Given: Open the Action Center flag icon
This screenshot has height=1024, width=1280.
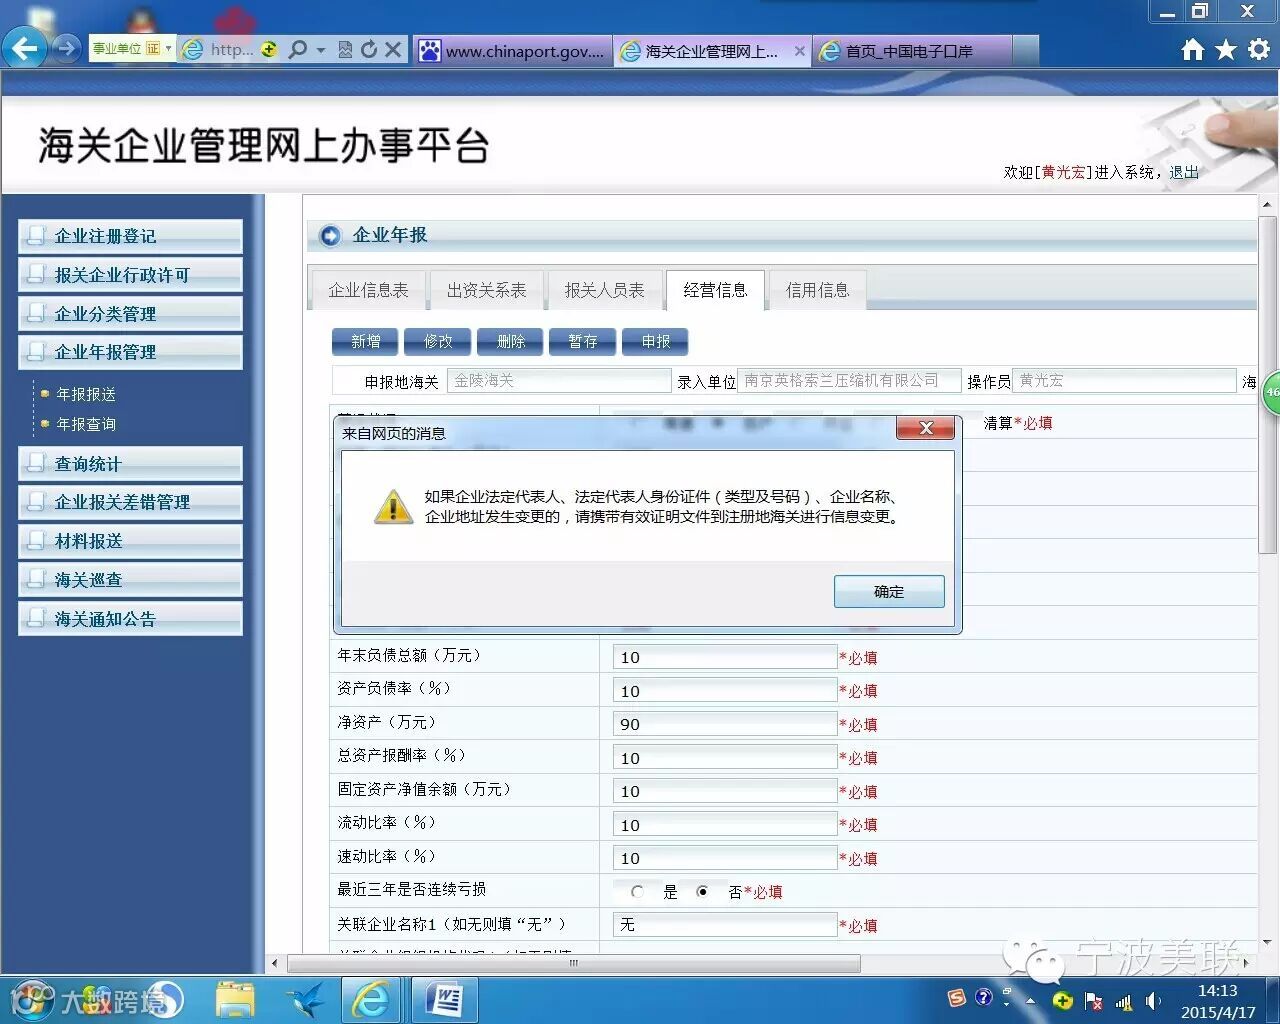Looking at the screenshot, I should [x=1094, y=1001].
